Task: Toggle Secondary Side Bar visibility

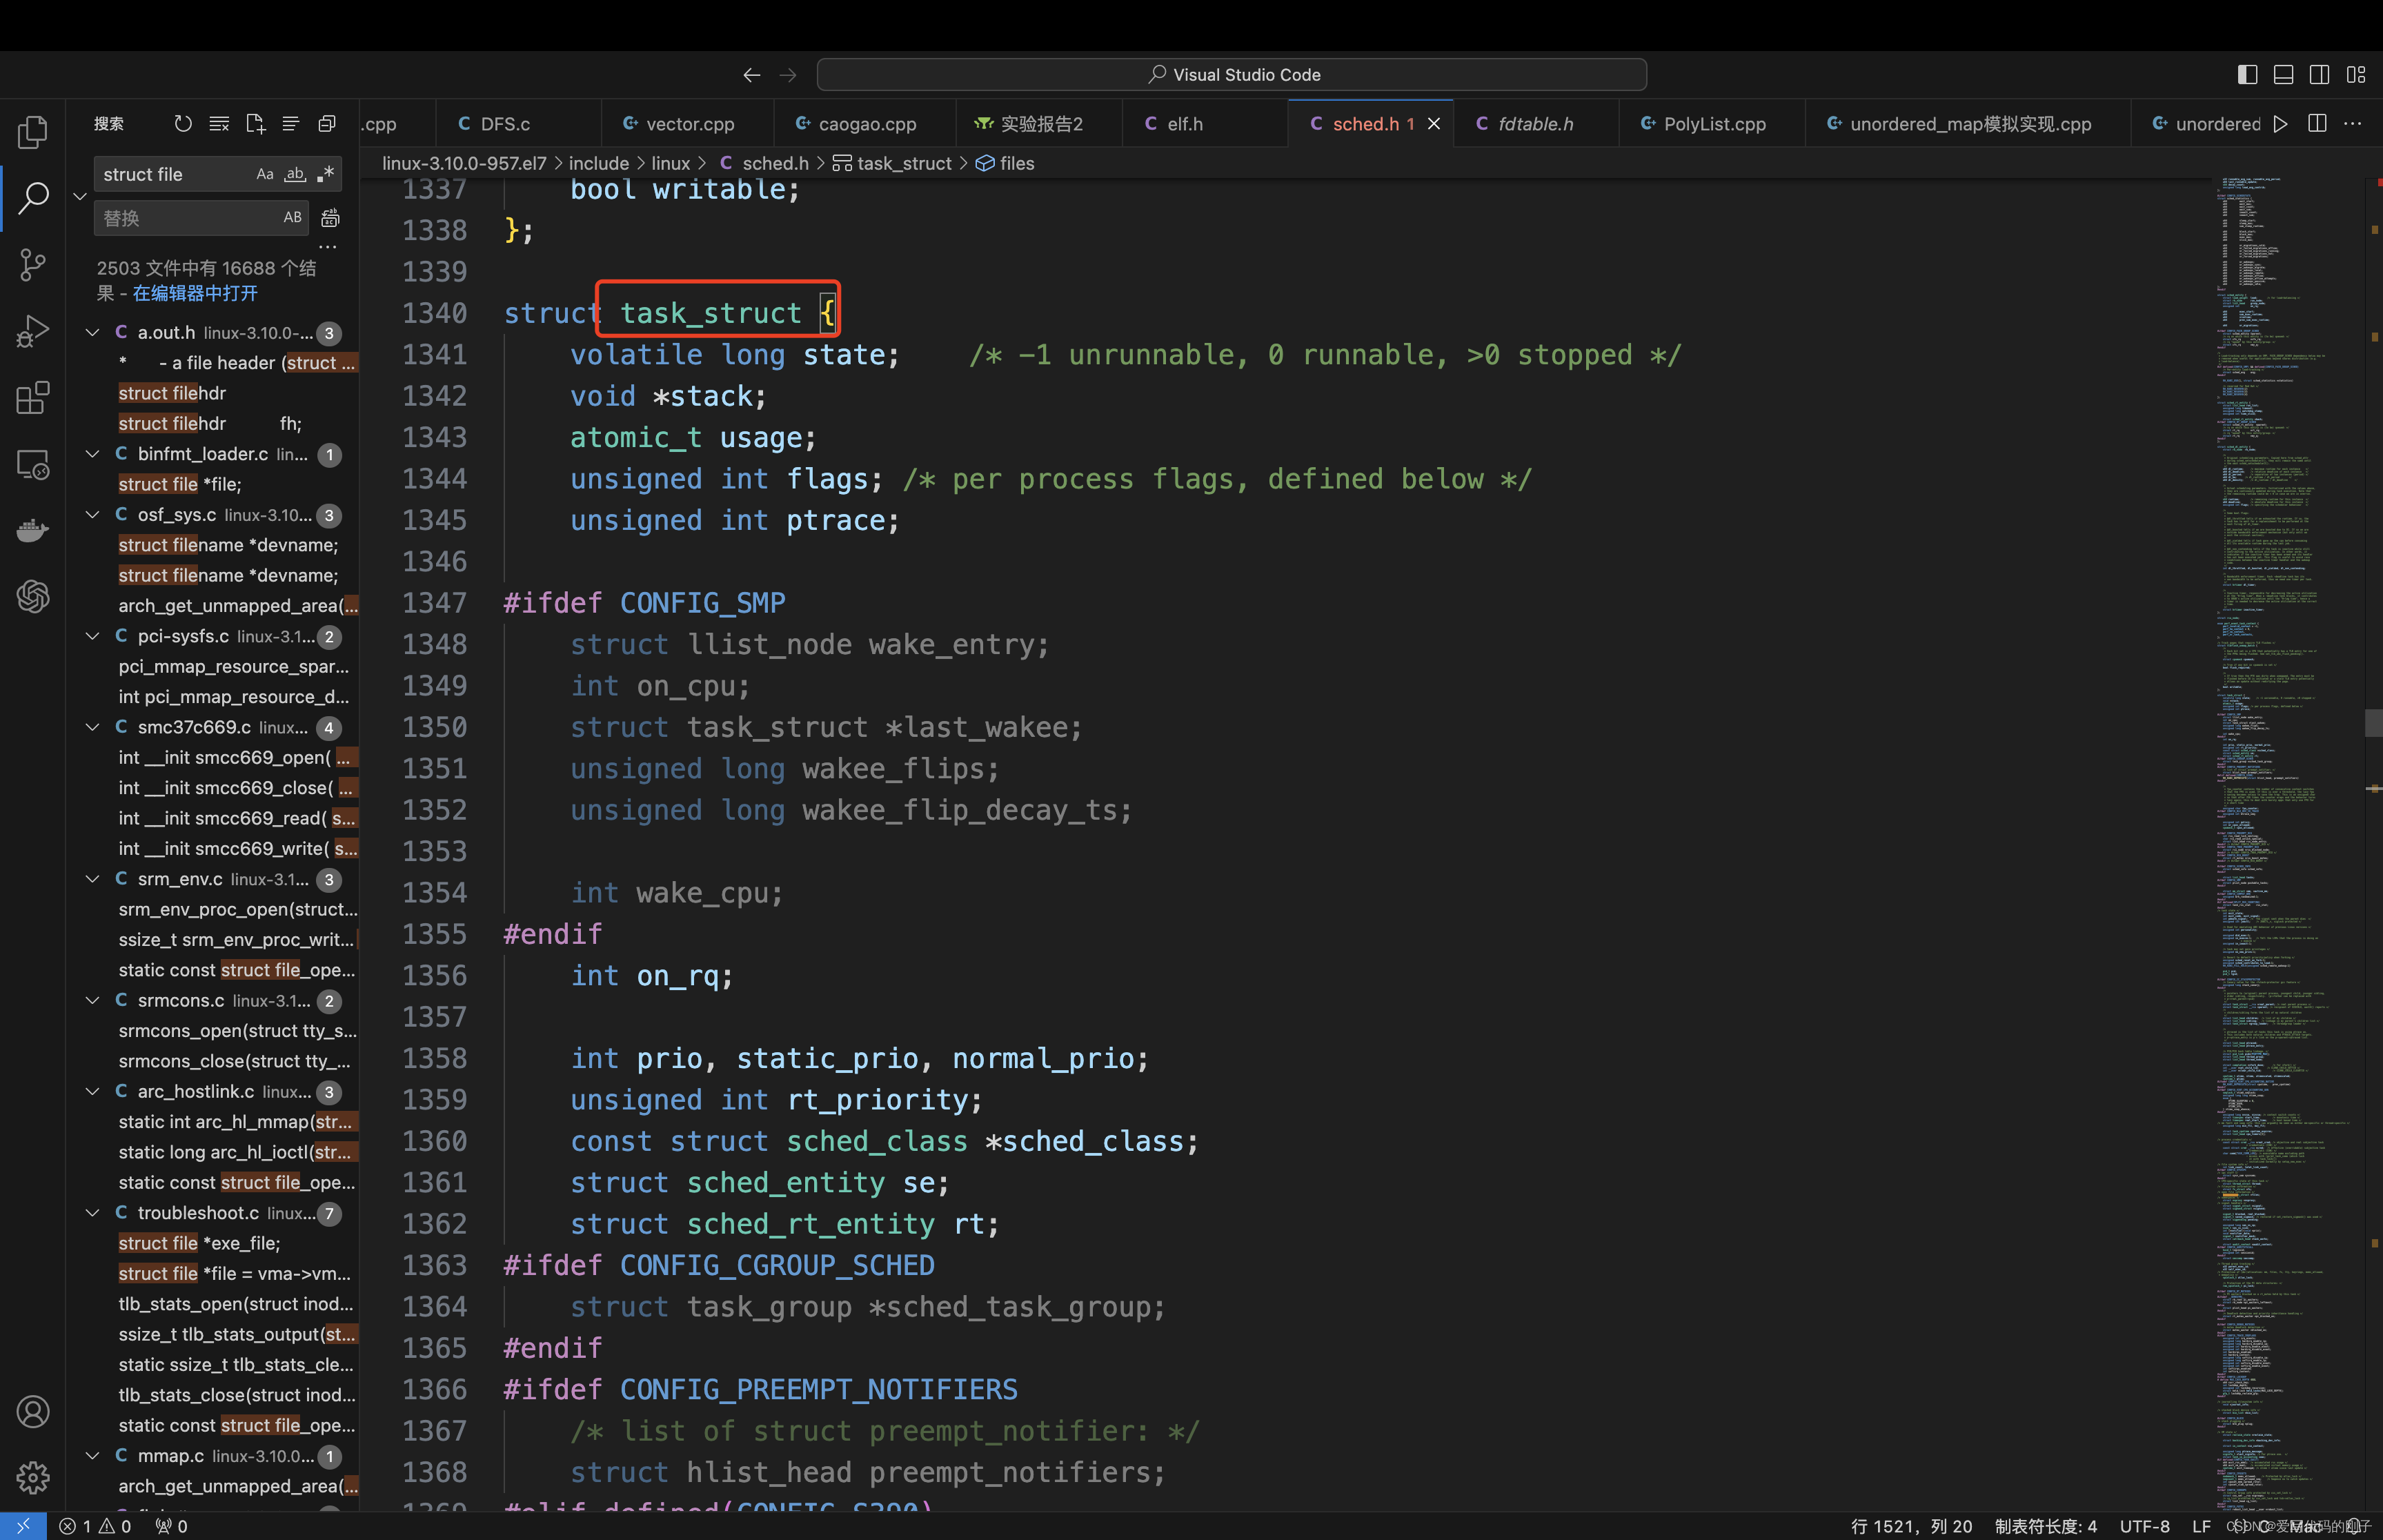Action: (2320, 75)
